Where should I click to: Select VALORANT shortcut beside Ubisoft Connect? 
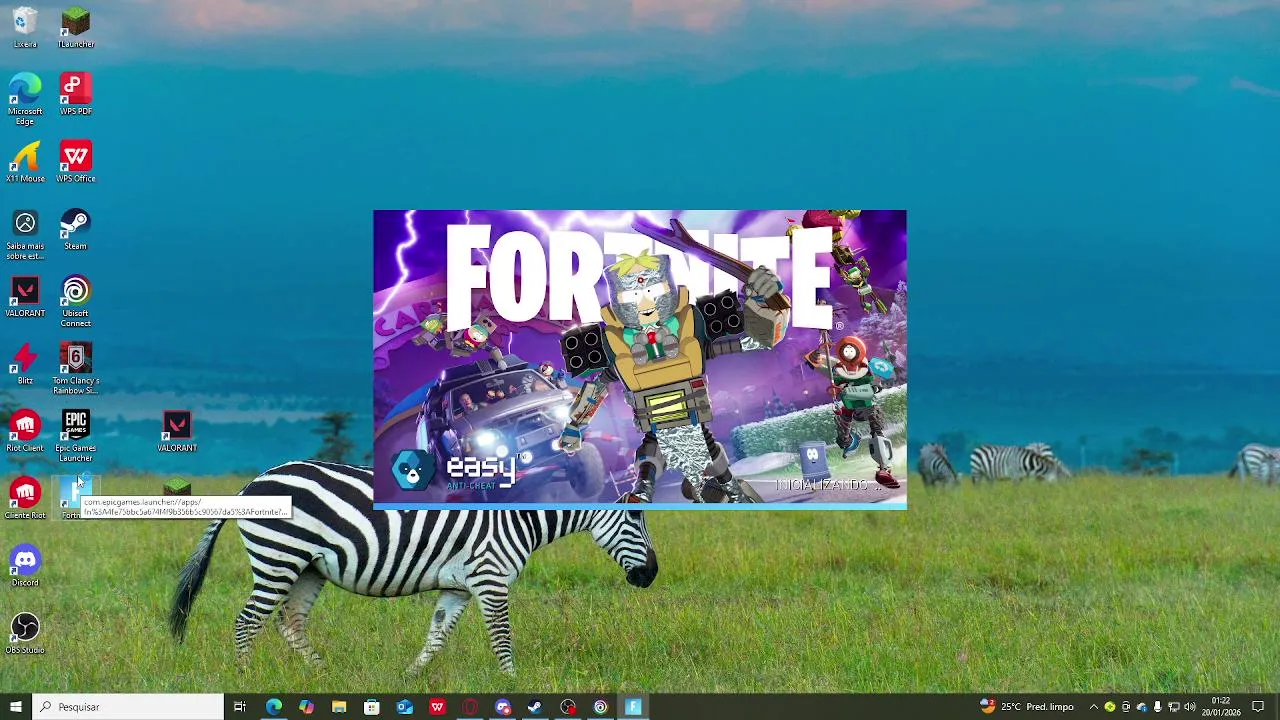(25, 297)
